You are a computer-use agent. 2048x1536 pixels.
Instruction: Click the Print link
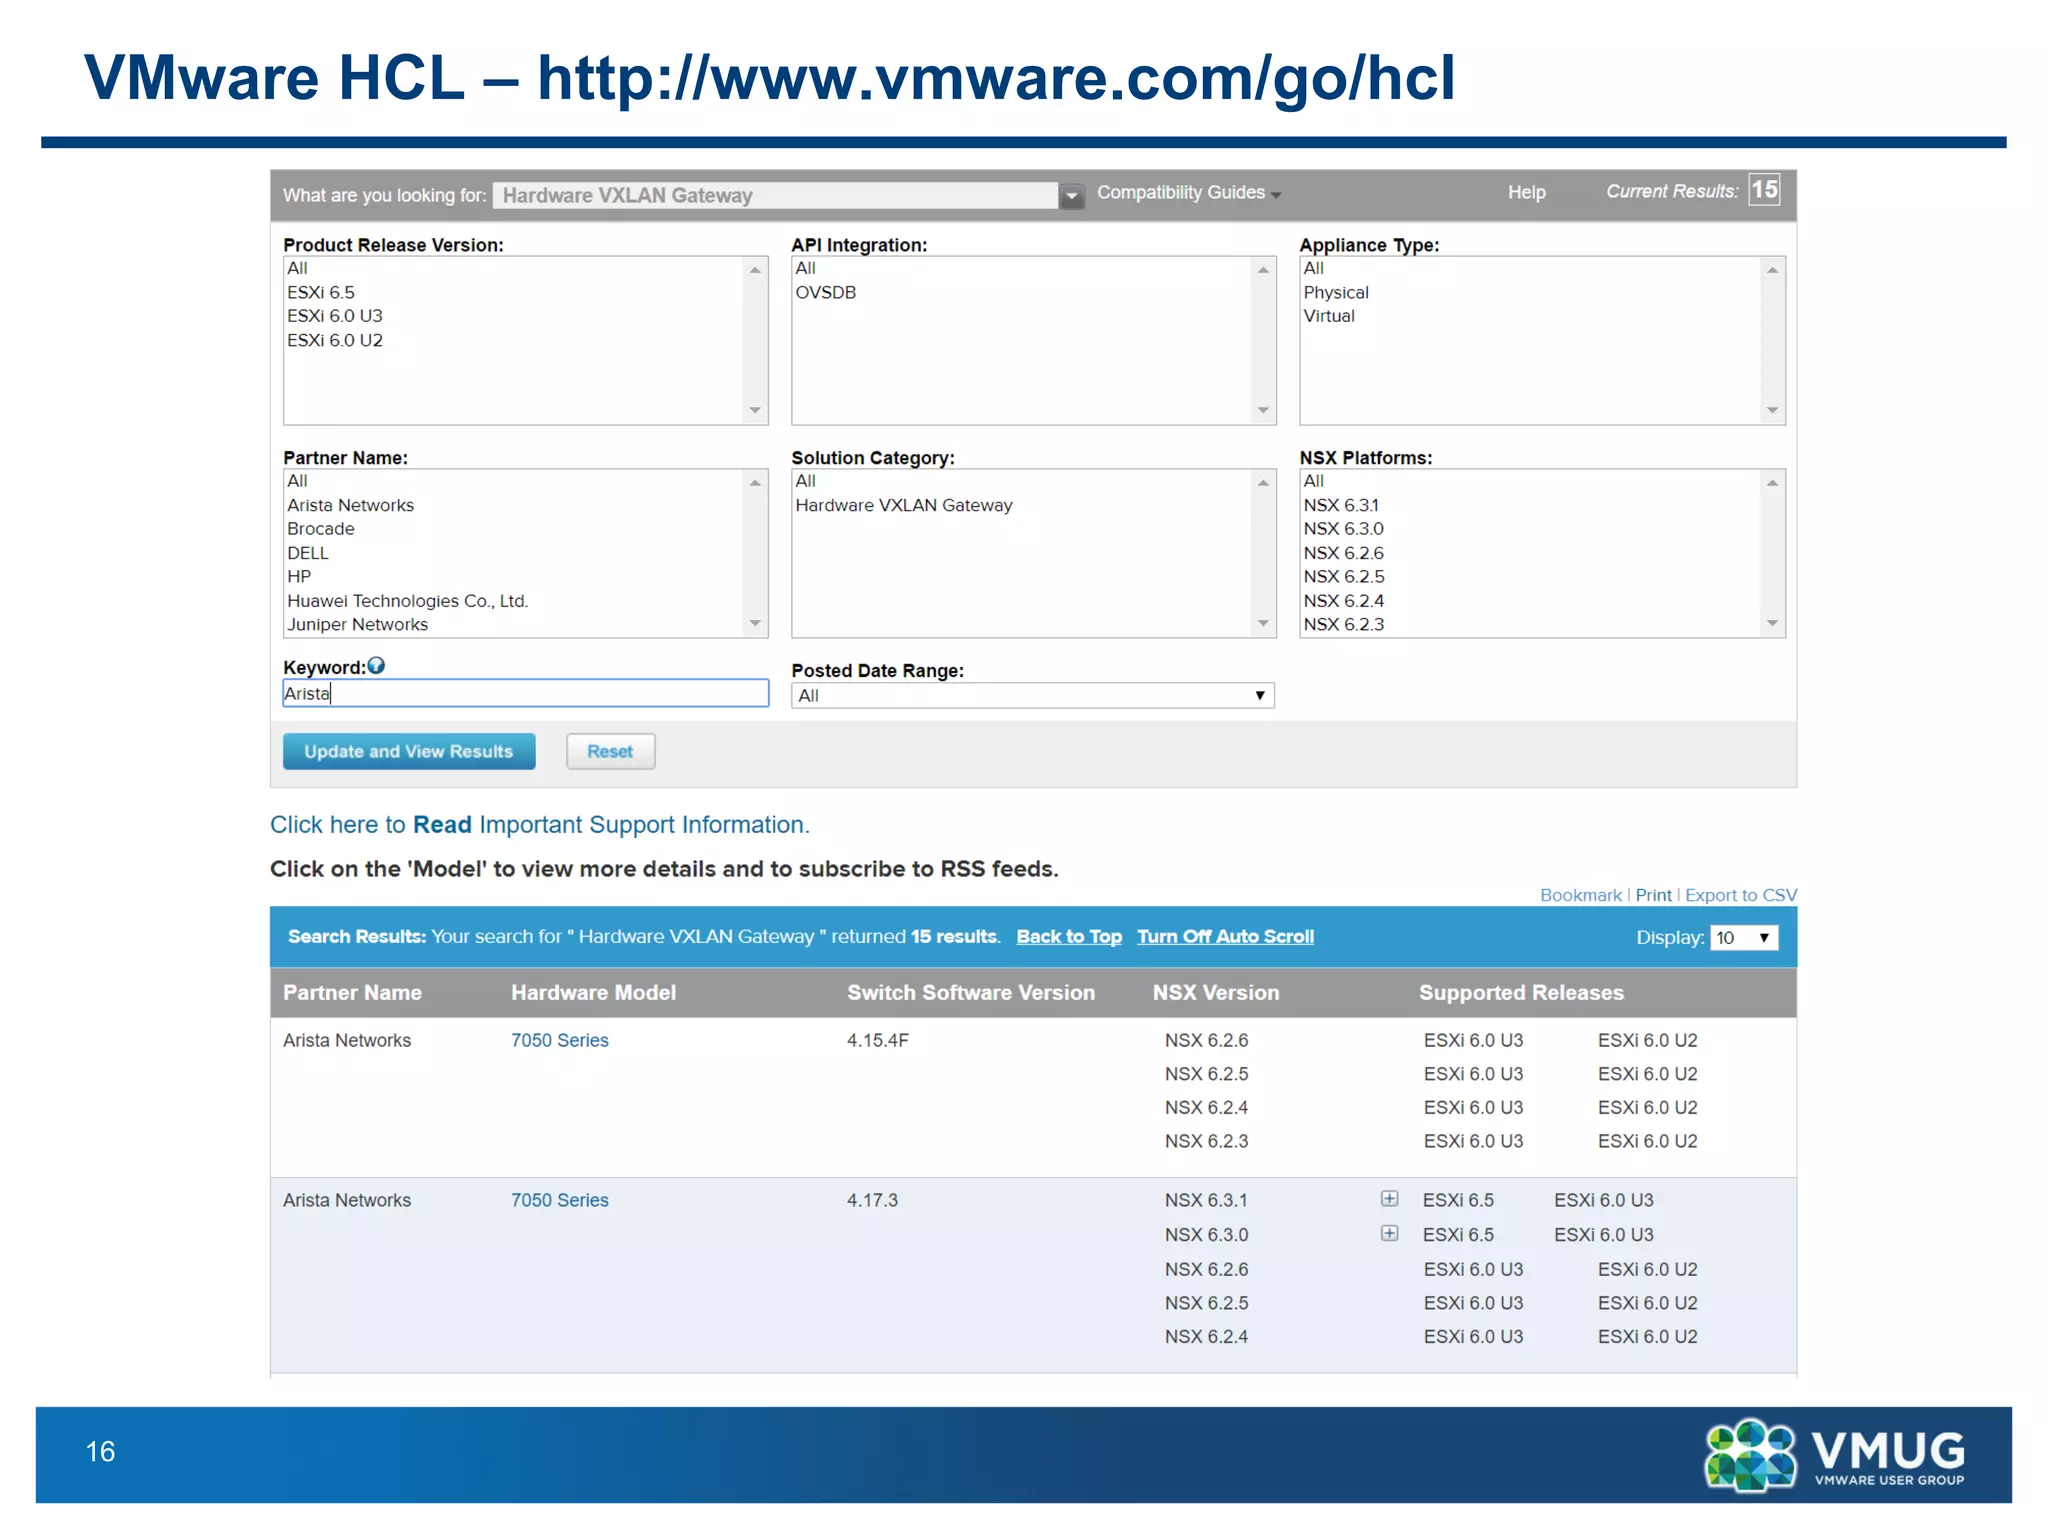(x=1653, y=895)
